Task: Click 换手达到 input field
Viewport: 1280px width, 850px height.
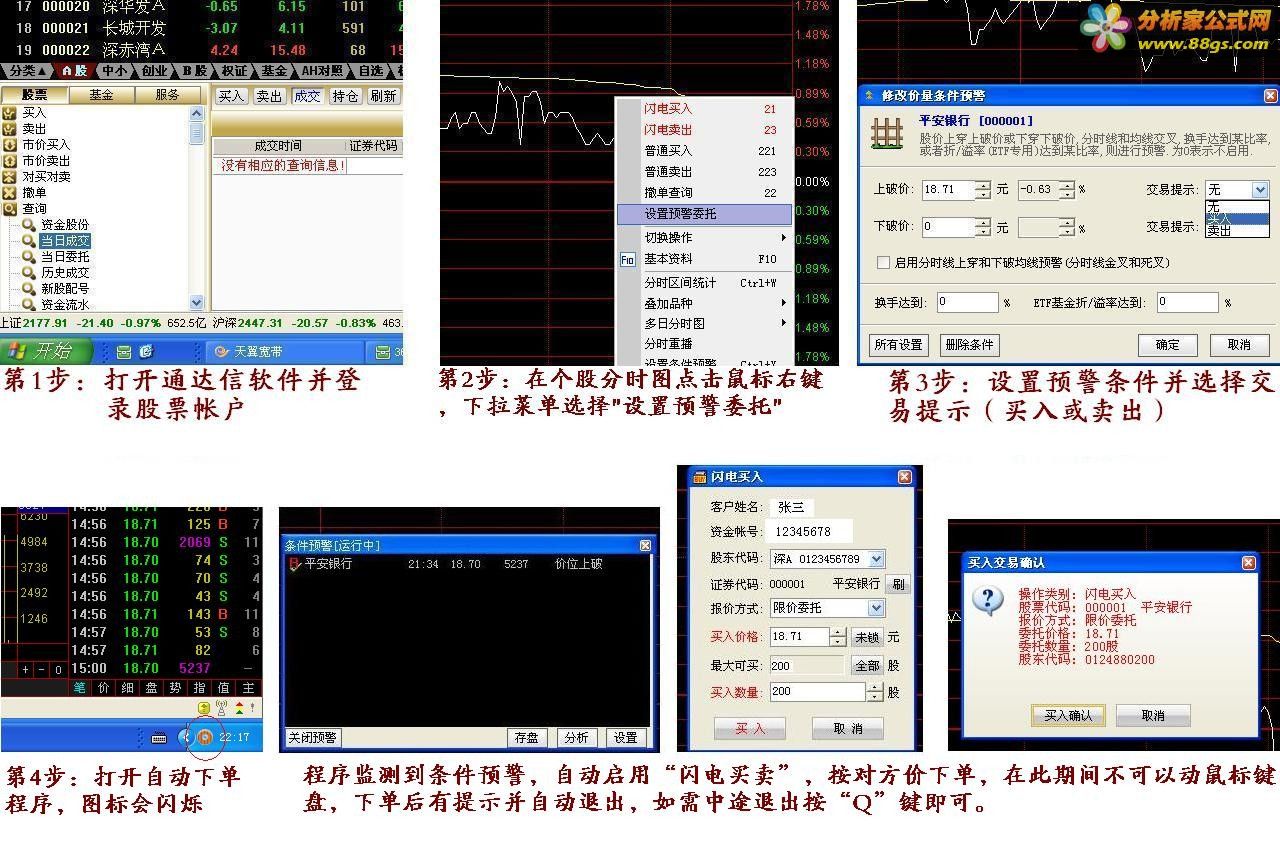Action: pos(968,302)
